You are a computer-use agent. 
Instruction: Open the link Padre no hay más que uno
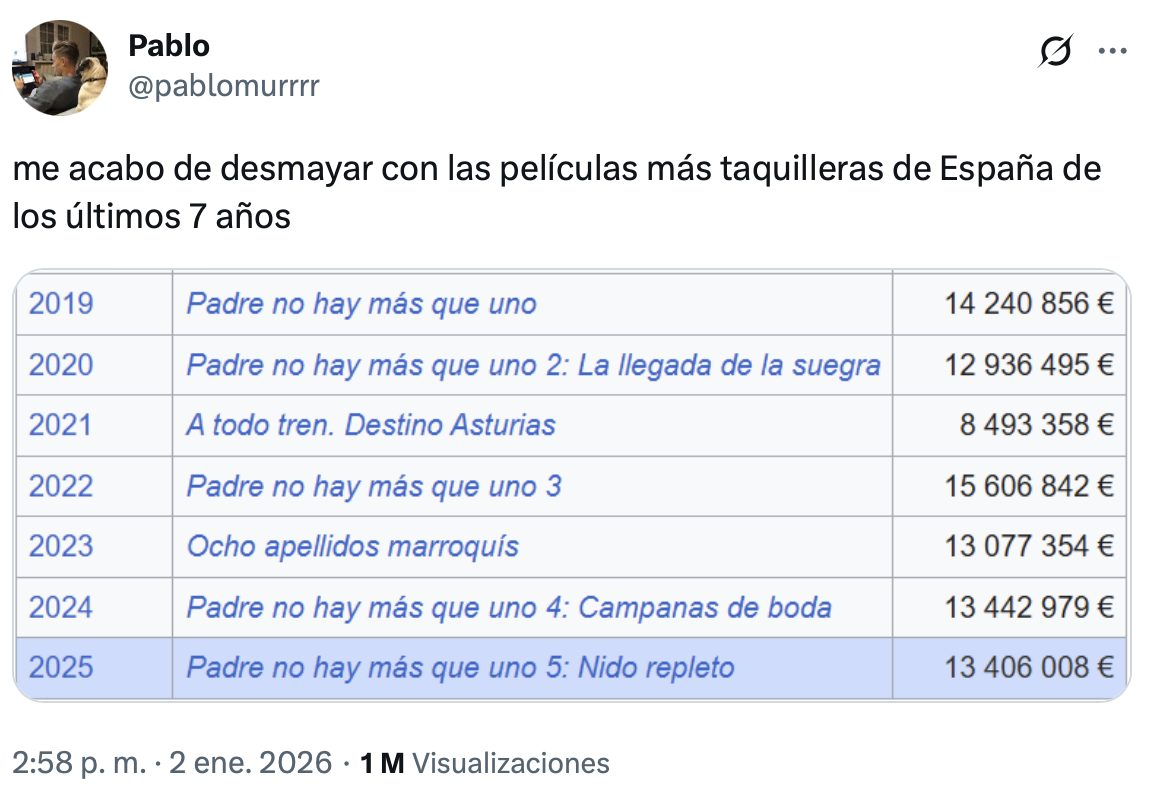coord(361,304)
